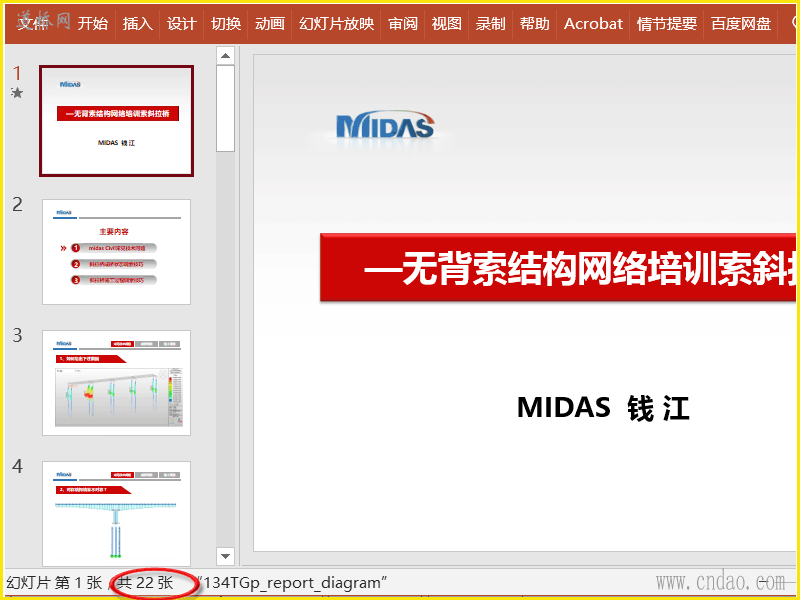Click the thumbnail panel scroll up arrow

pos(225,56)
